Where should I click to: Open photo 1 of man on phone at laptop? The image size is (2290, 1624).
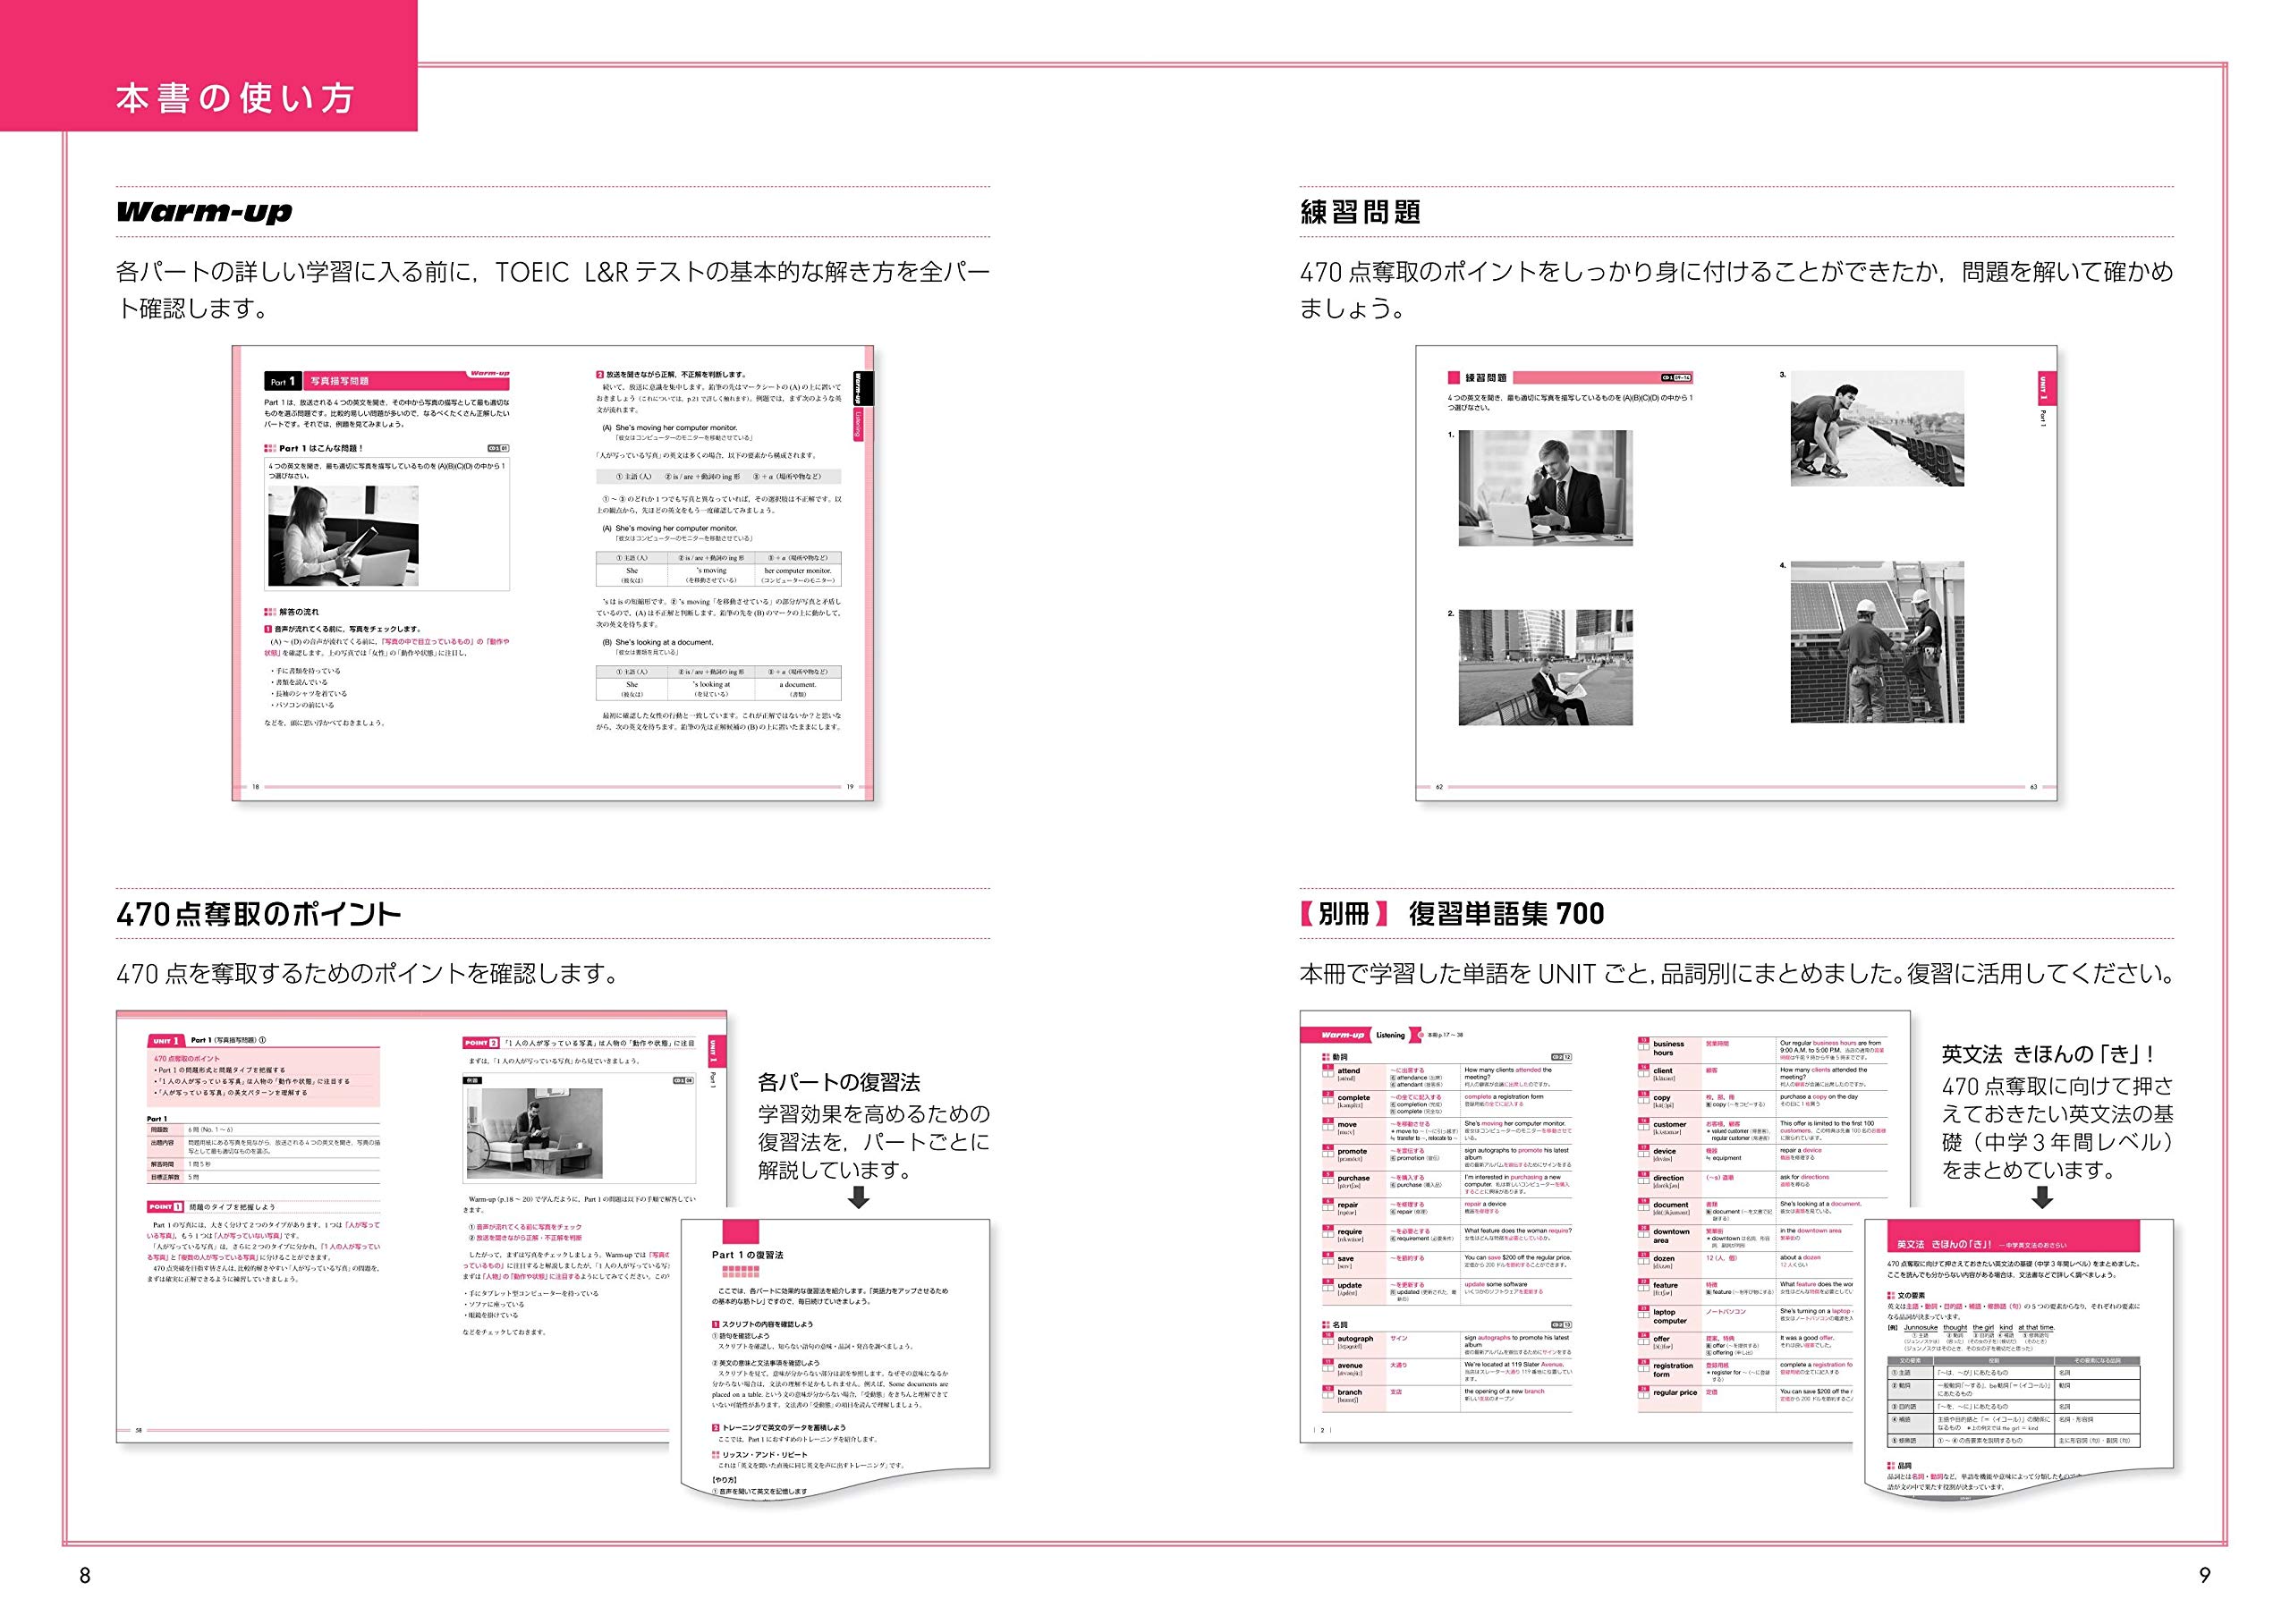[1545, 488]
